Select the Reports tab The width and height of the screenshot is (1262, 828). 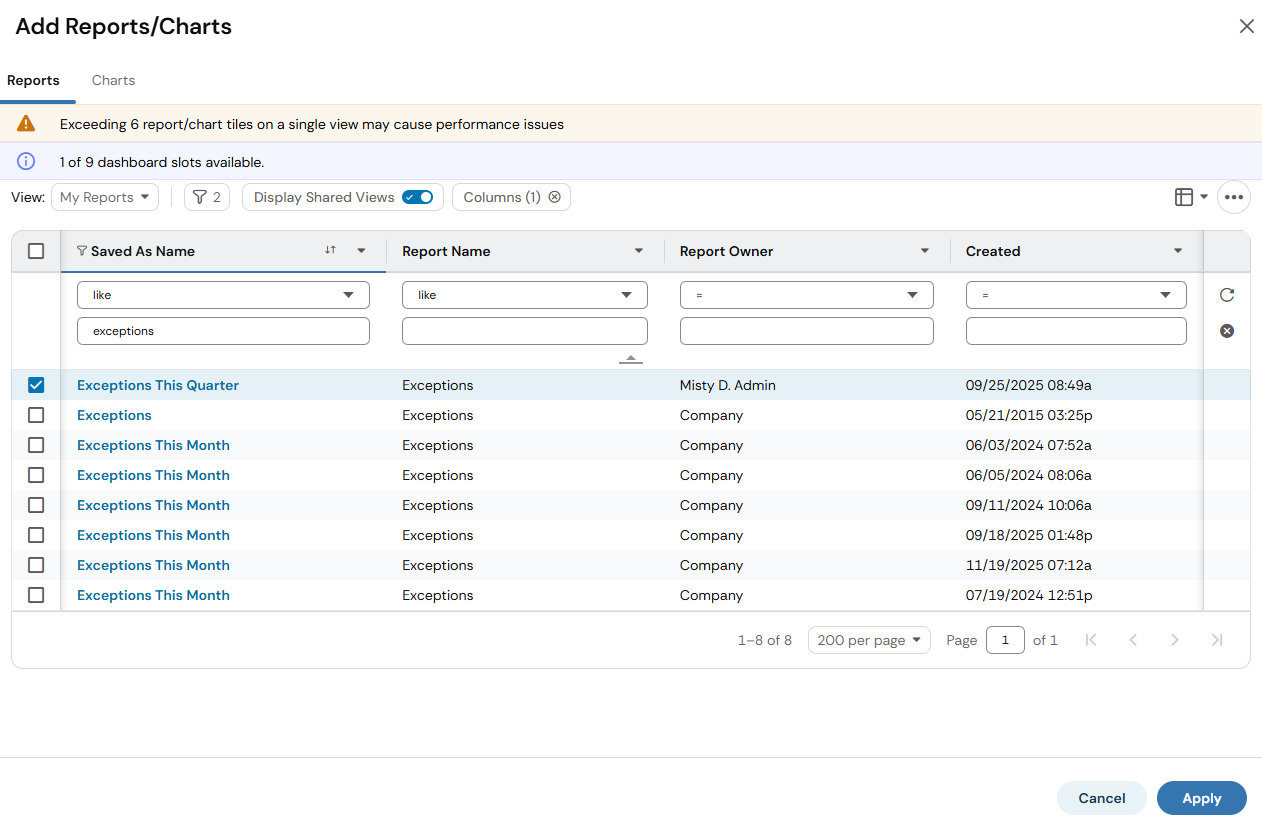pos(33,80)
